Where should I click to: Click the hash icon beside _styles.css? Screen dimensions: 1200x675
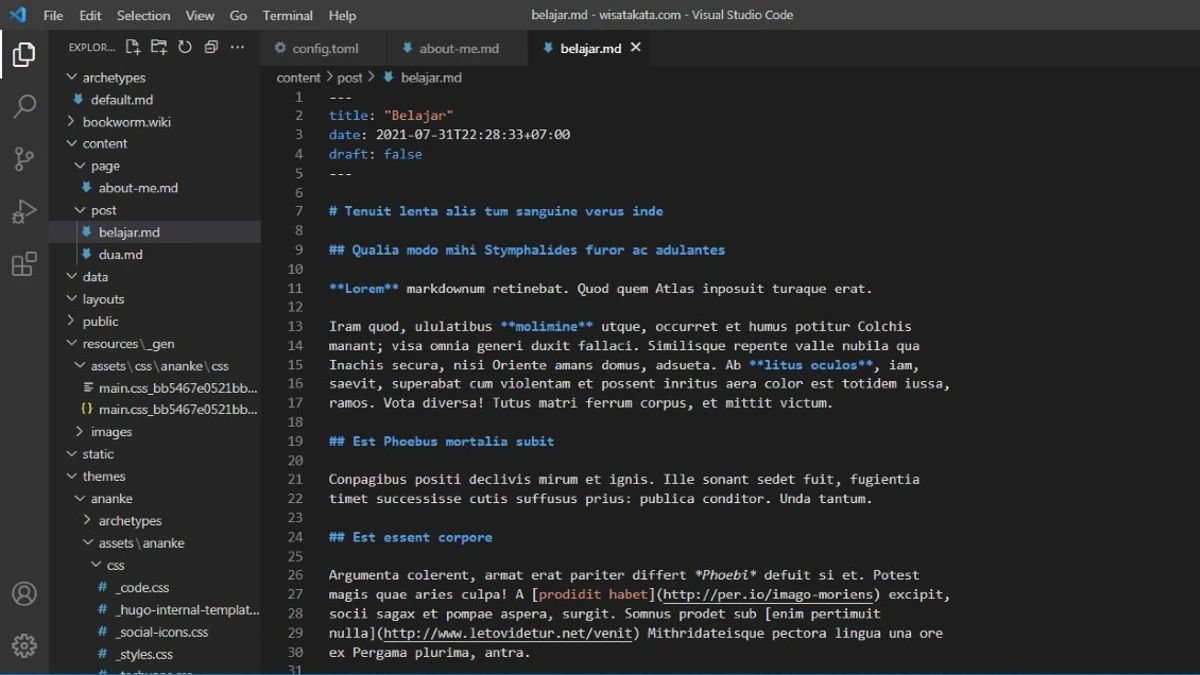pos(102,654)
